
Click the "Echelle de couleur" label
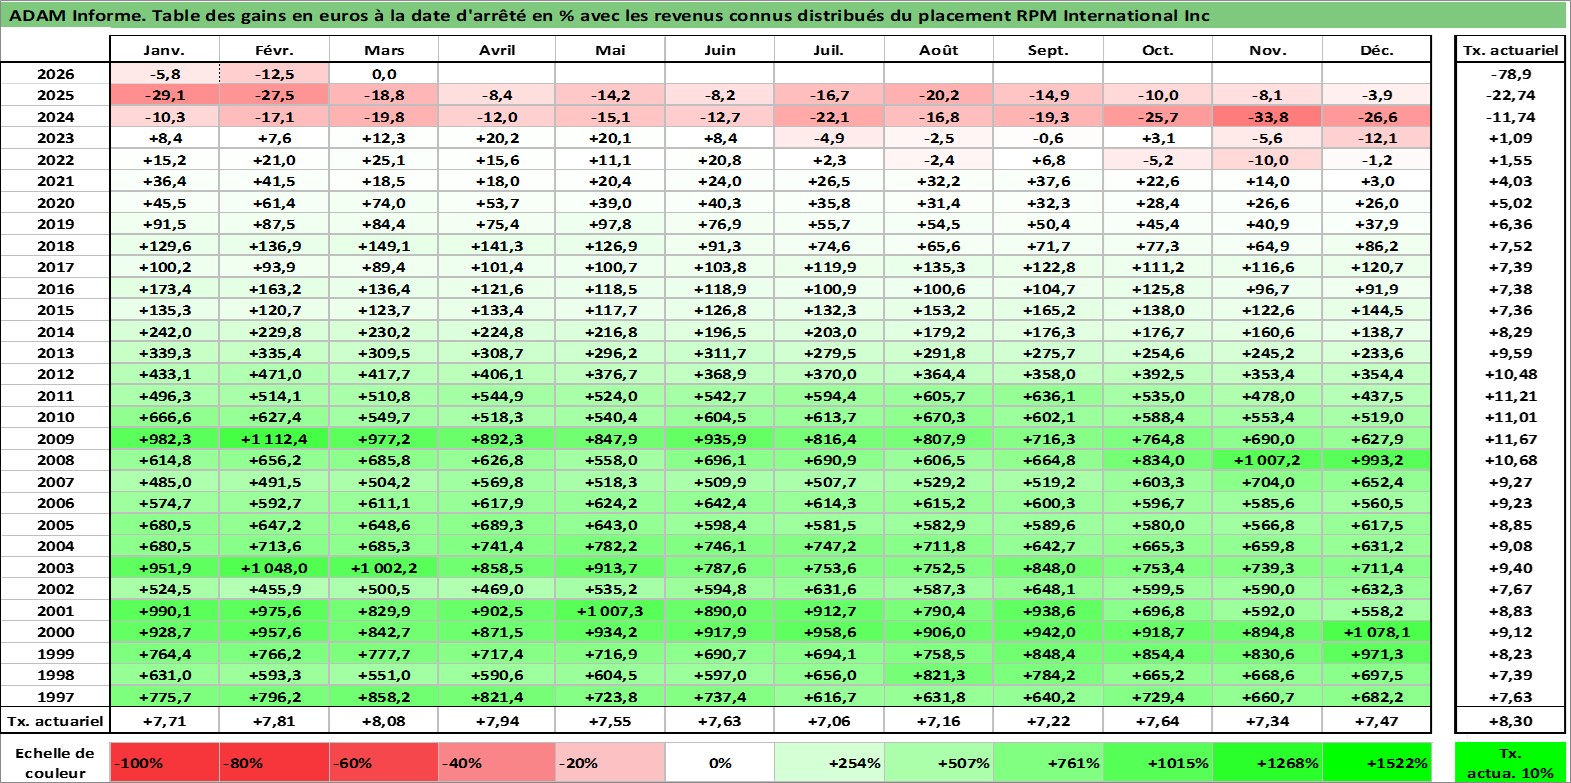coord(55,762)
